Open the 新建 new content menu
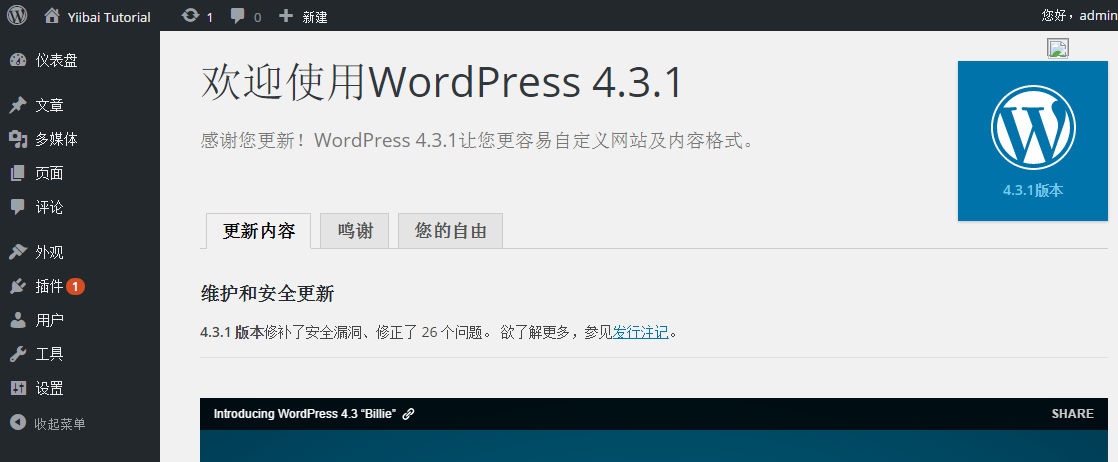 [314, 17]
